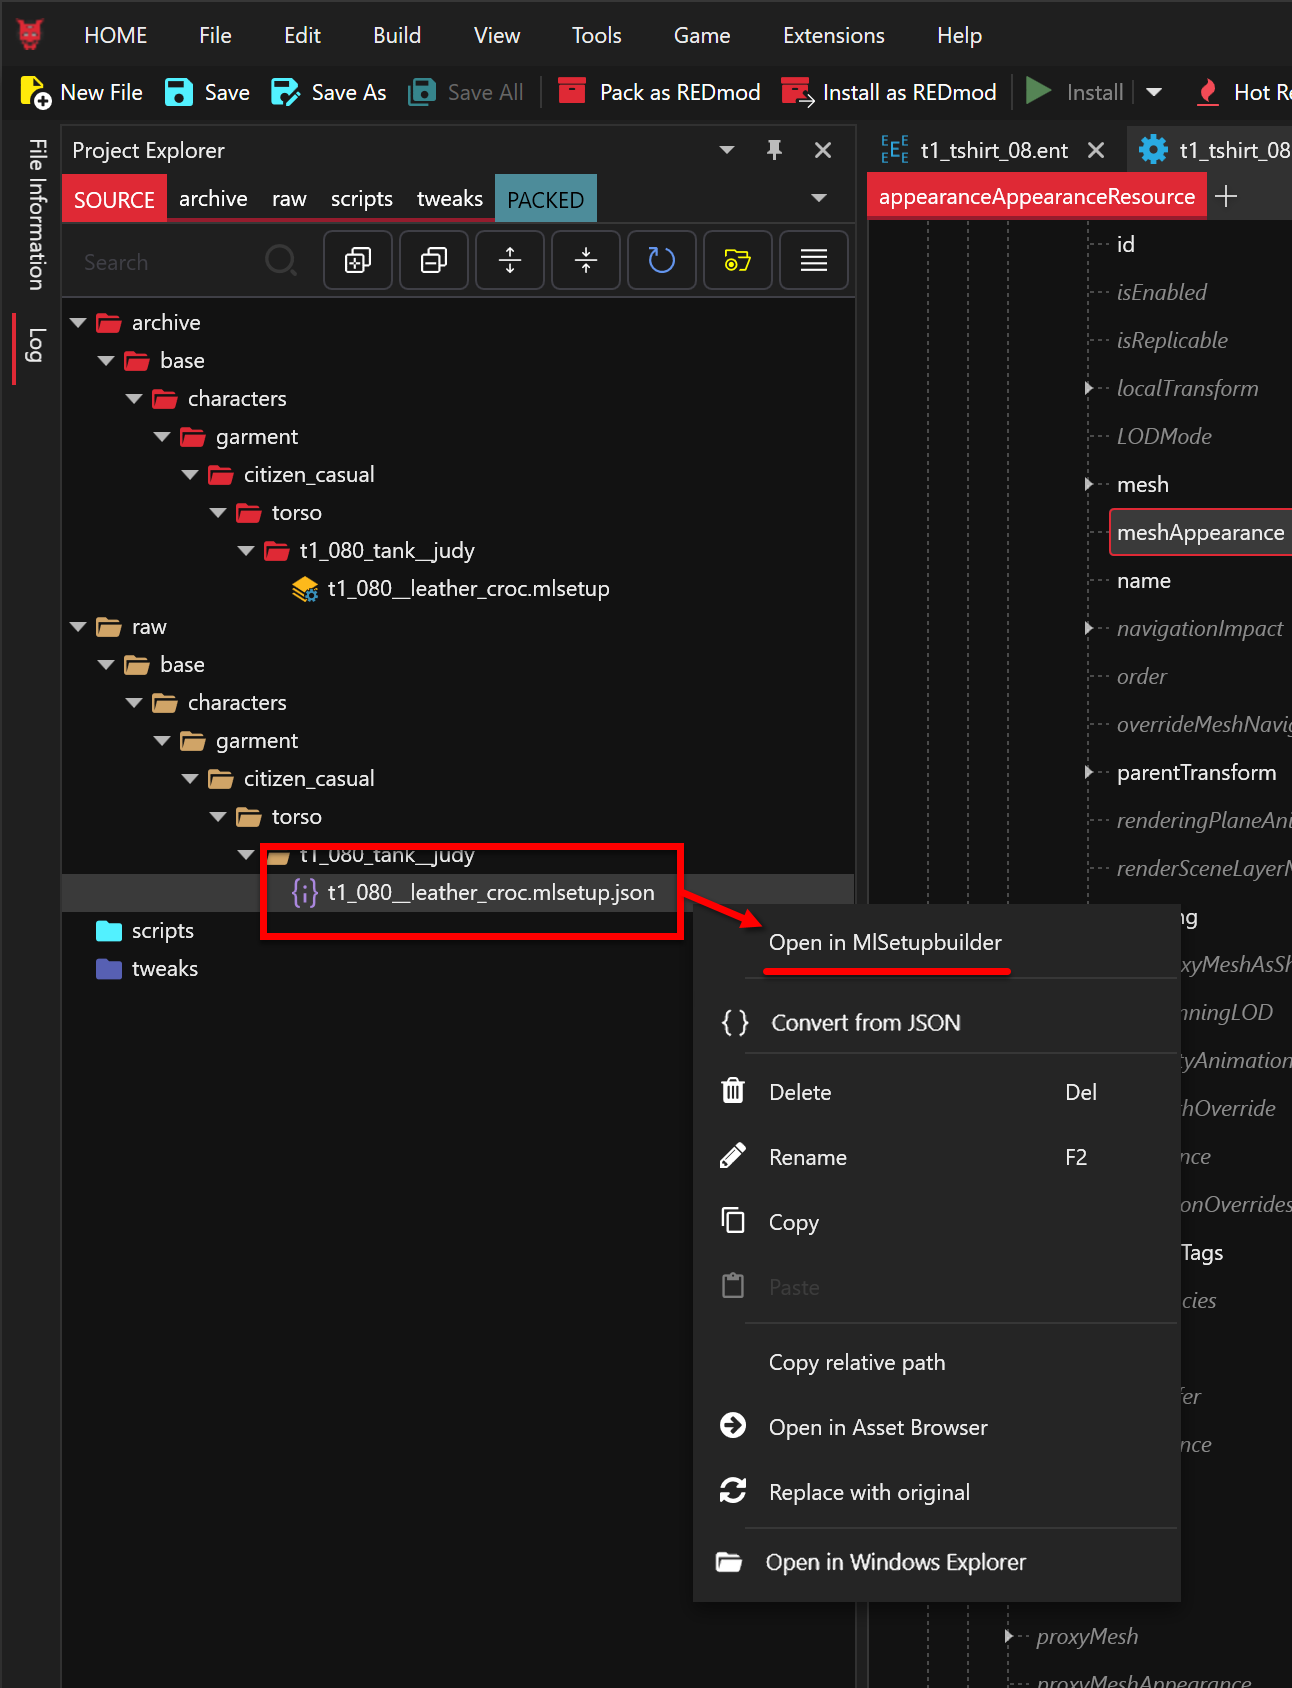Open the Tools menu
Screen dimensions: 1292x1688
597,36
